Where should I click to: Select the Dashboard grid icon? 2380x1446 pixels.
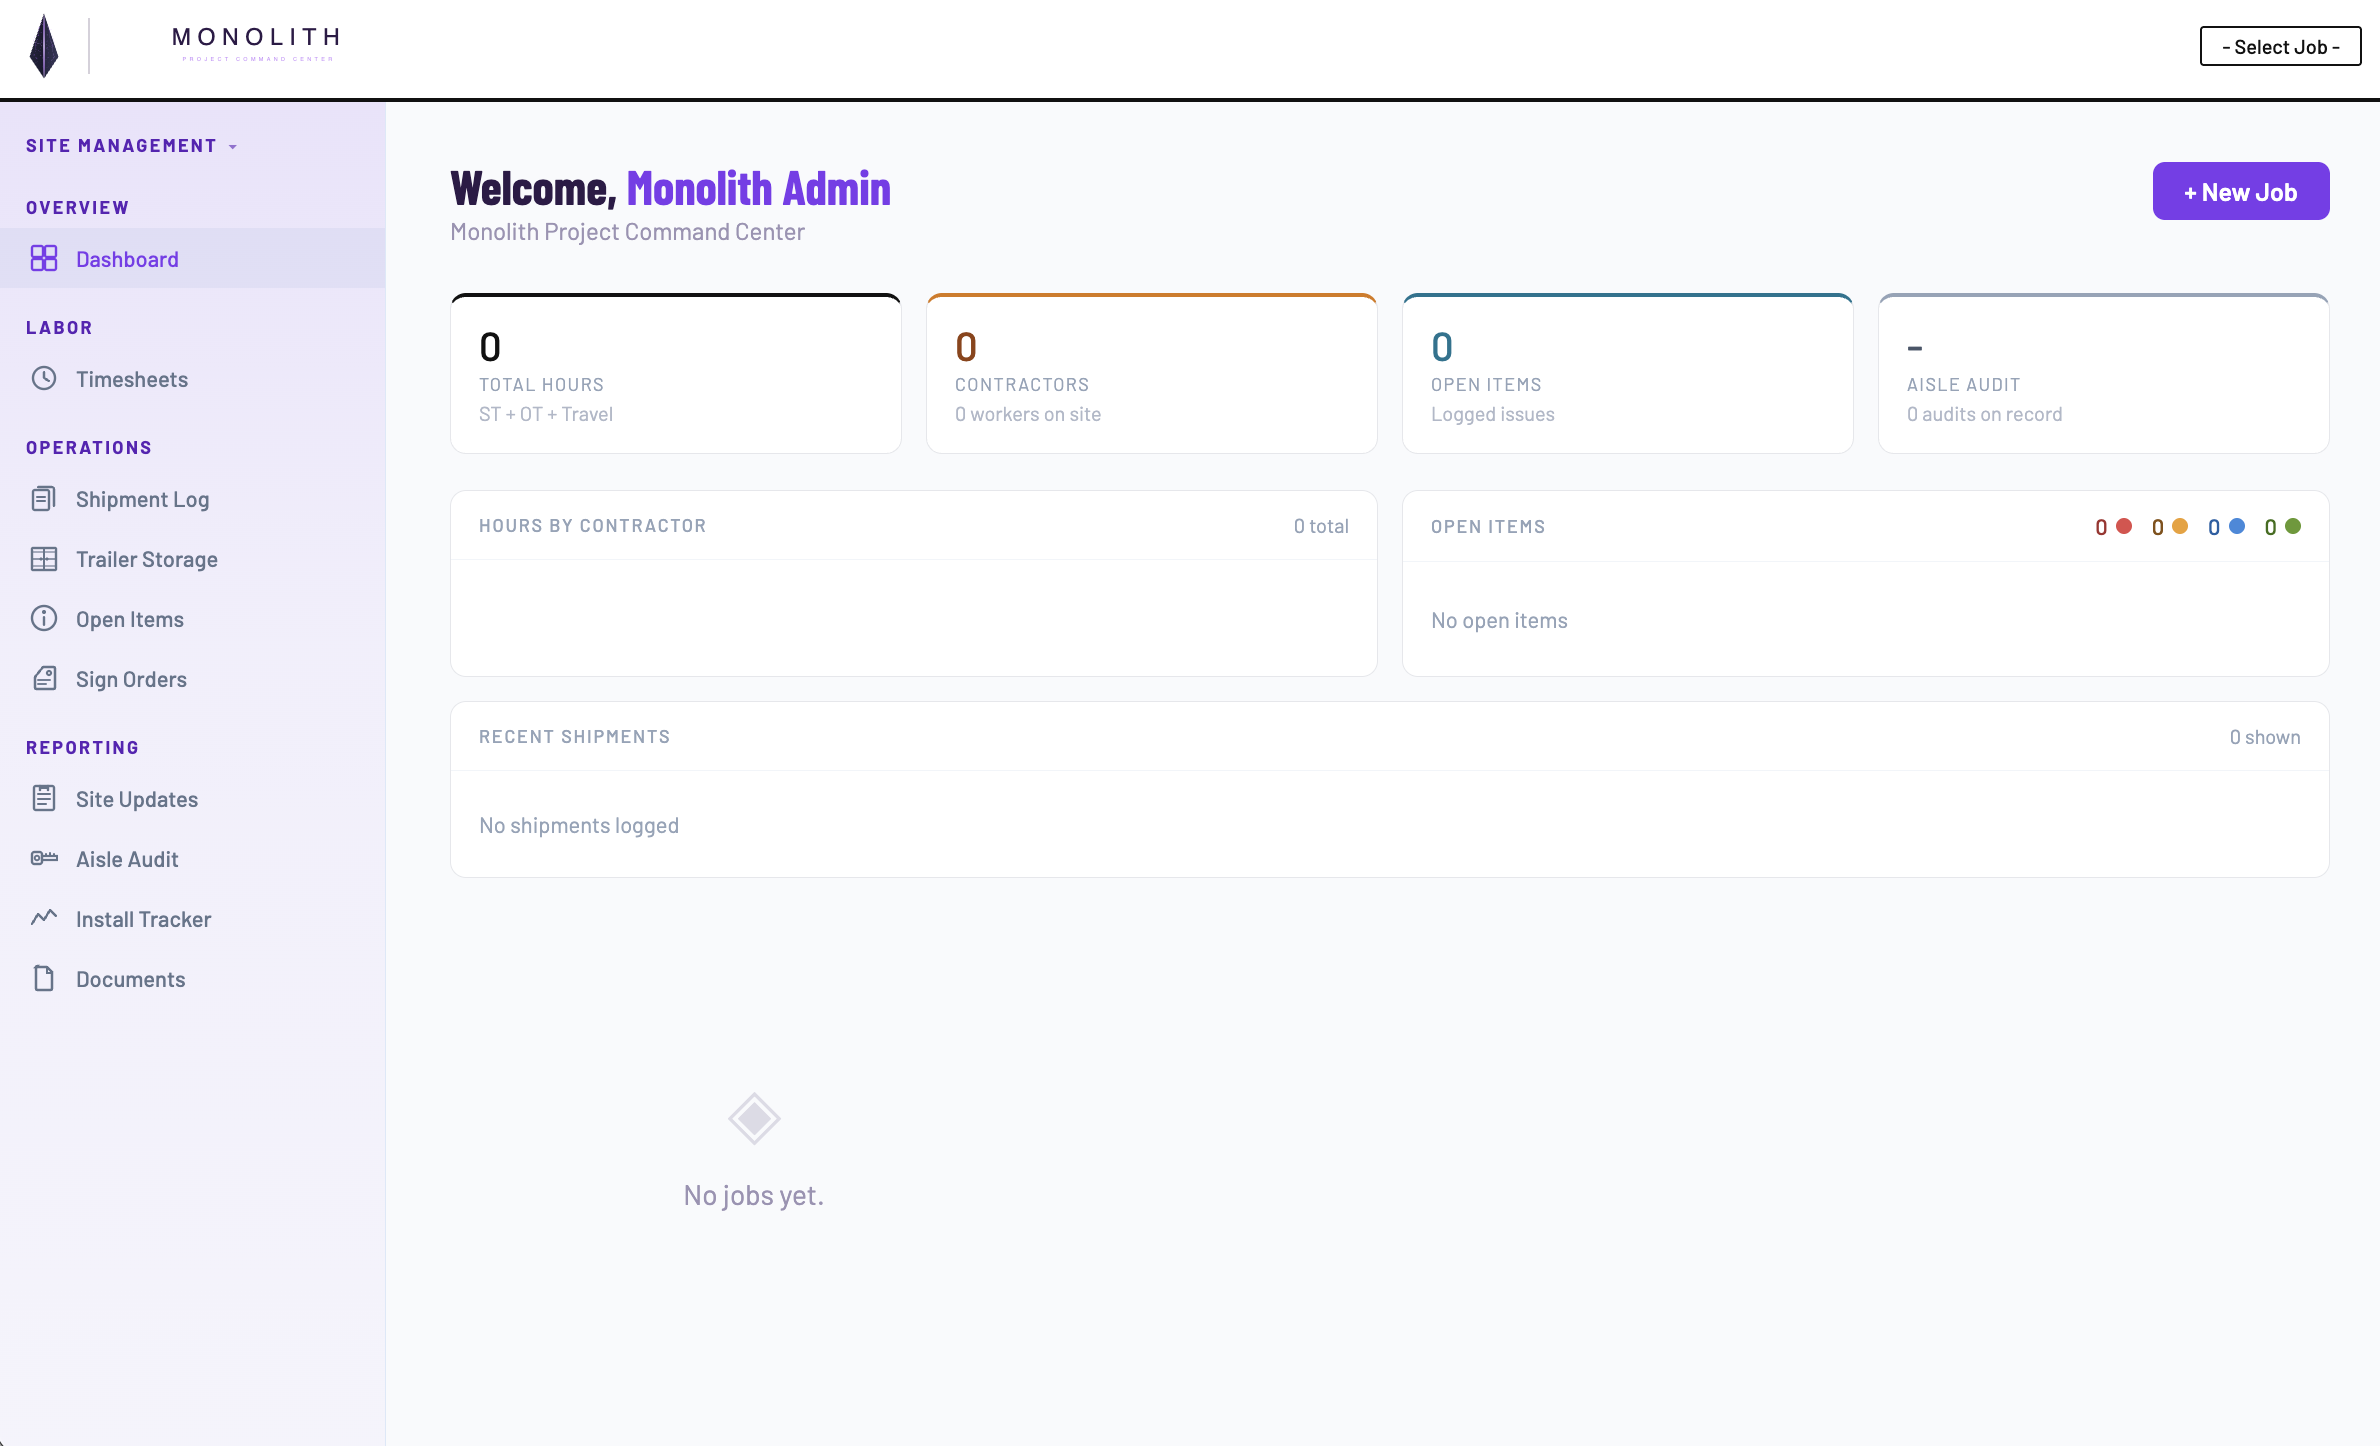(45, 258)
